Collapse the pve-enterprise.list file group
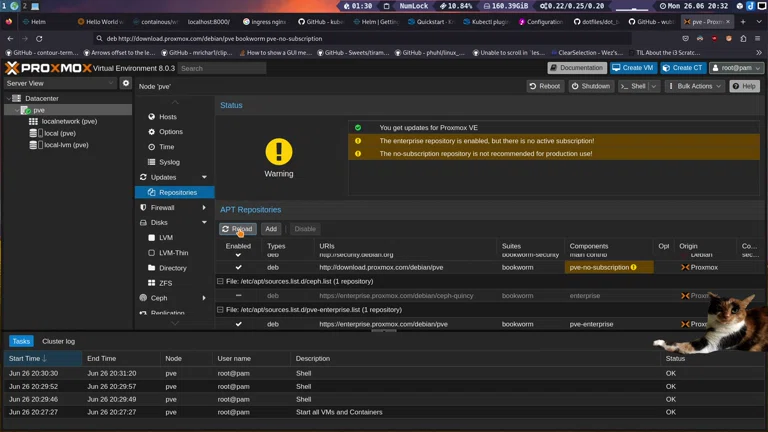The height and width of the screenshot is (432, 768). click(220, 310)
